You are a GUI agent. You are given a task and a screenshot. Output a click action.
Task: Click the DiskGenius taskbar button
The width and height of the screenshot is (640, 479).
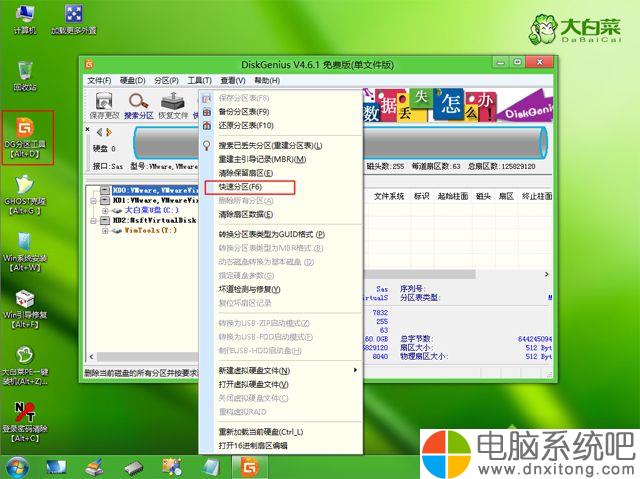250,467
